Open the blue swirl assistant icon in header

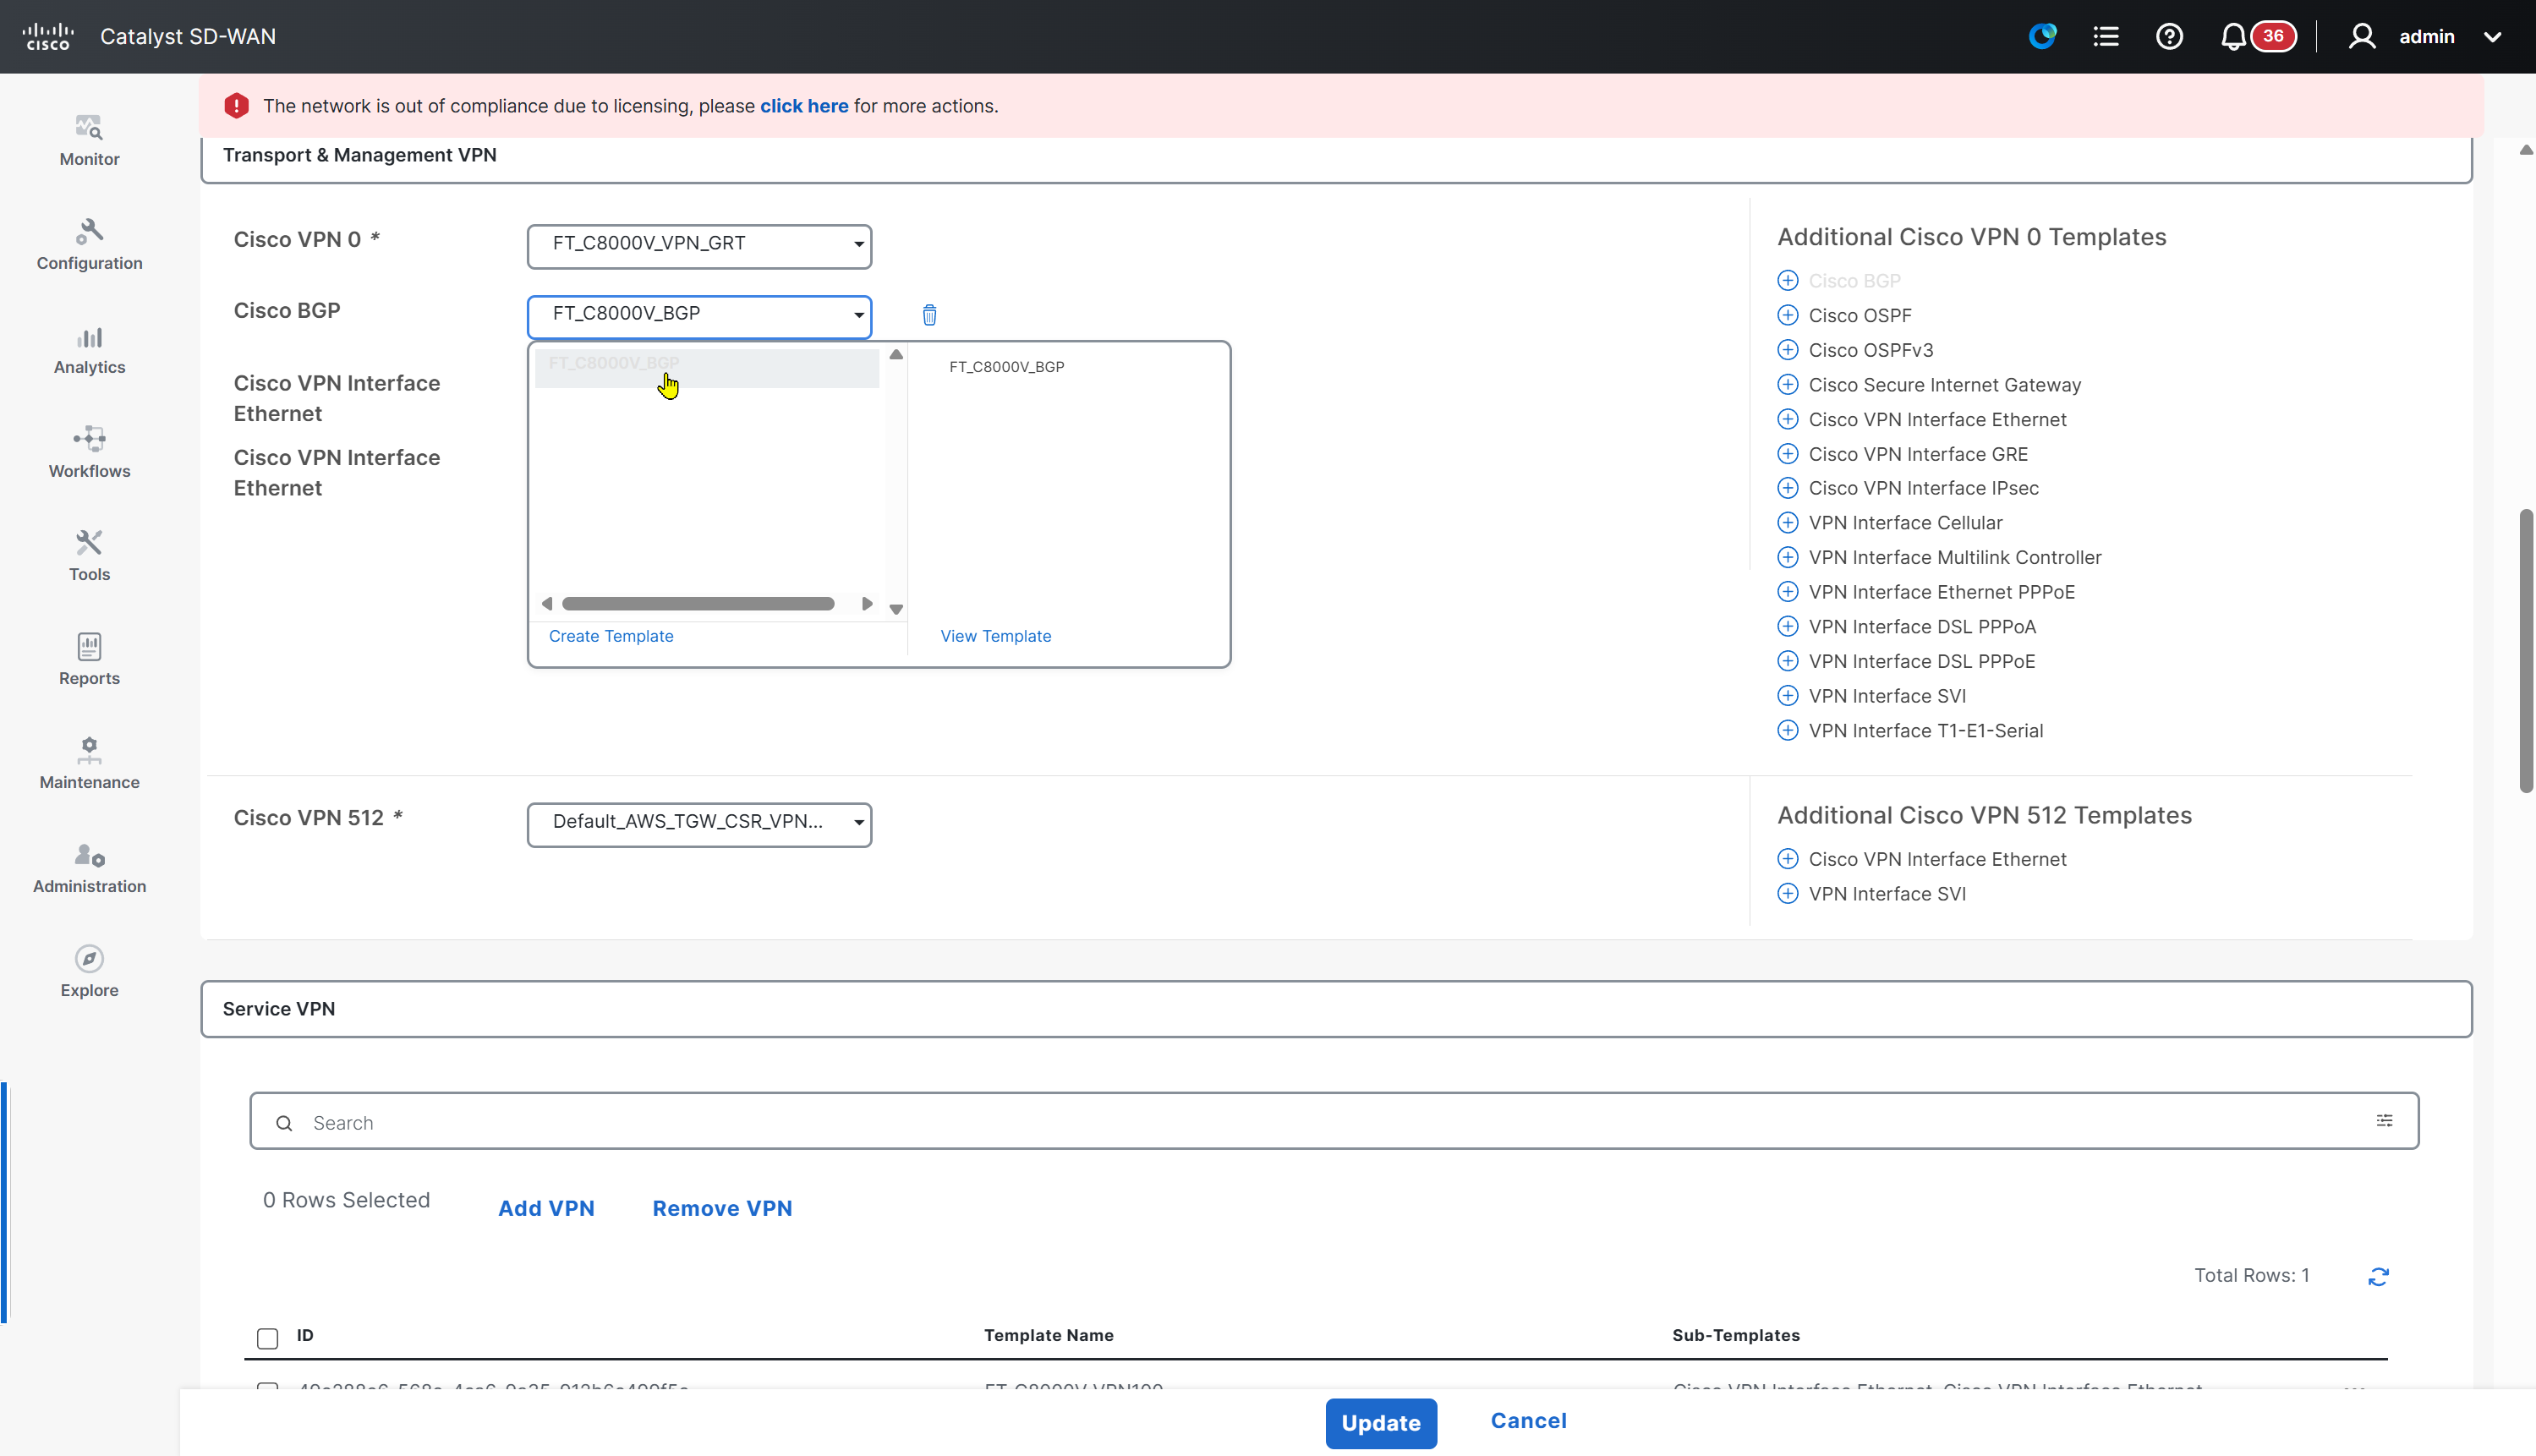click(x=2042, y=37)
